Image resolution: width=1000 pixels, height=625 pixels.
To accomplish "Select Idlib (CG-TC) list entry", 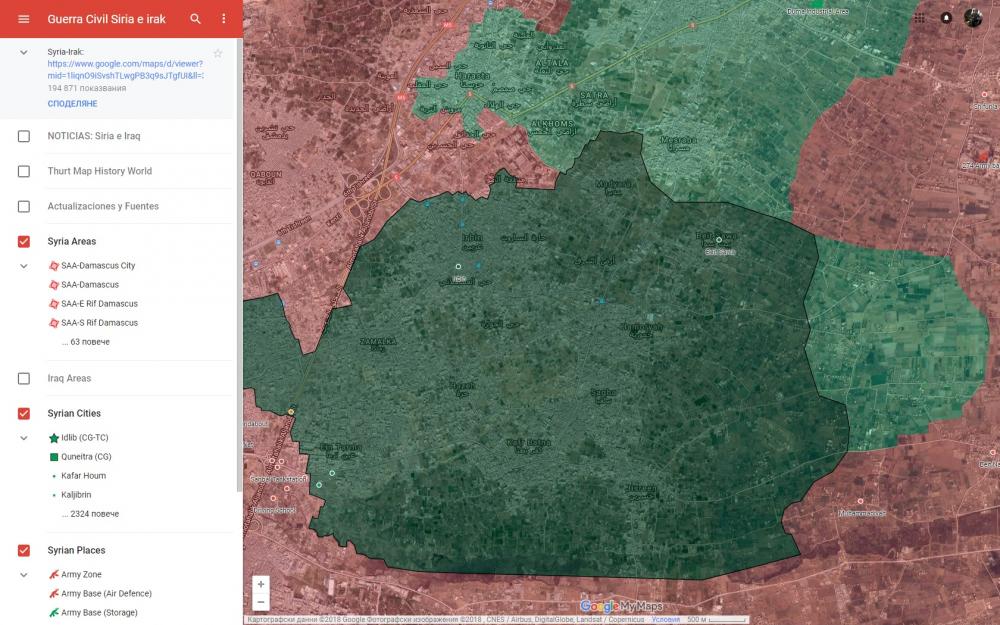I will 85,438.
